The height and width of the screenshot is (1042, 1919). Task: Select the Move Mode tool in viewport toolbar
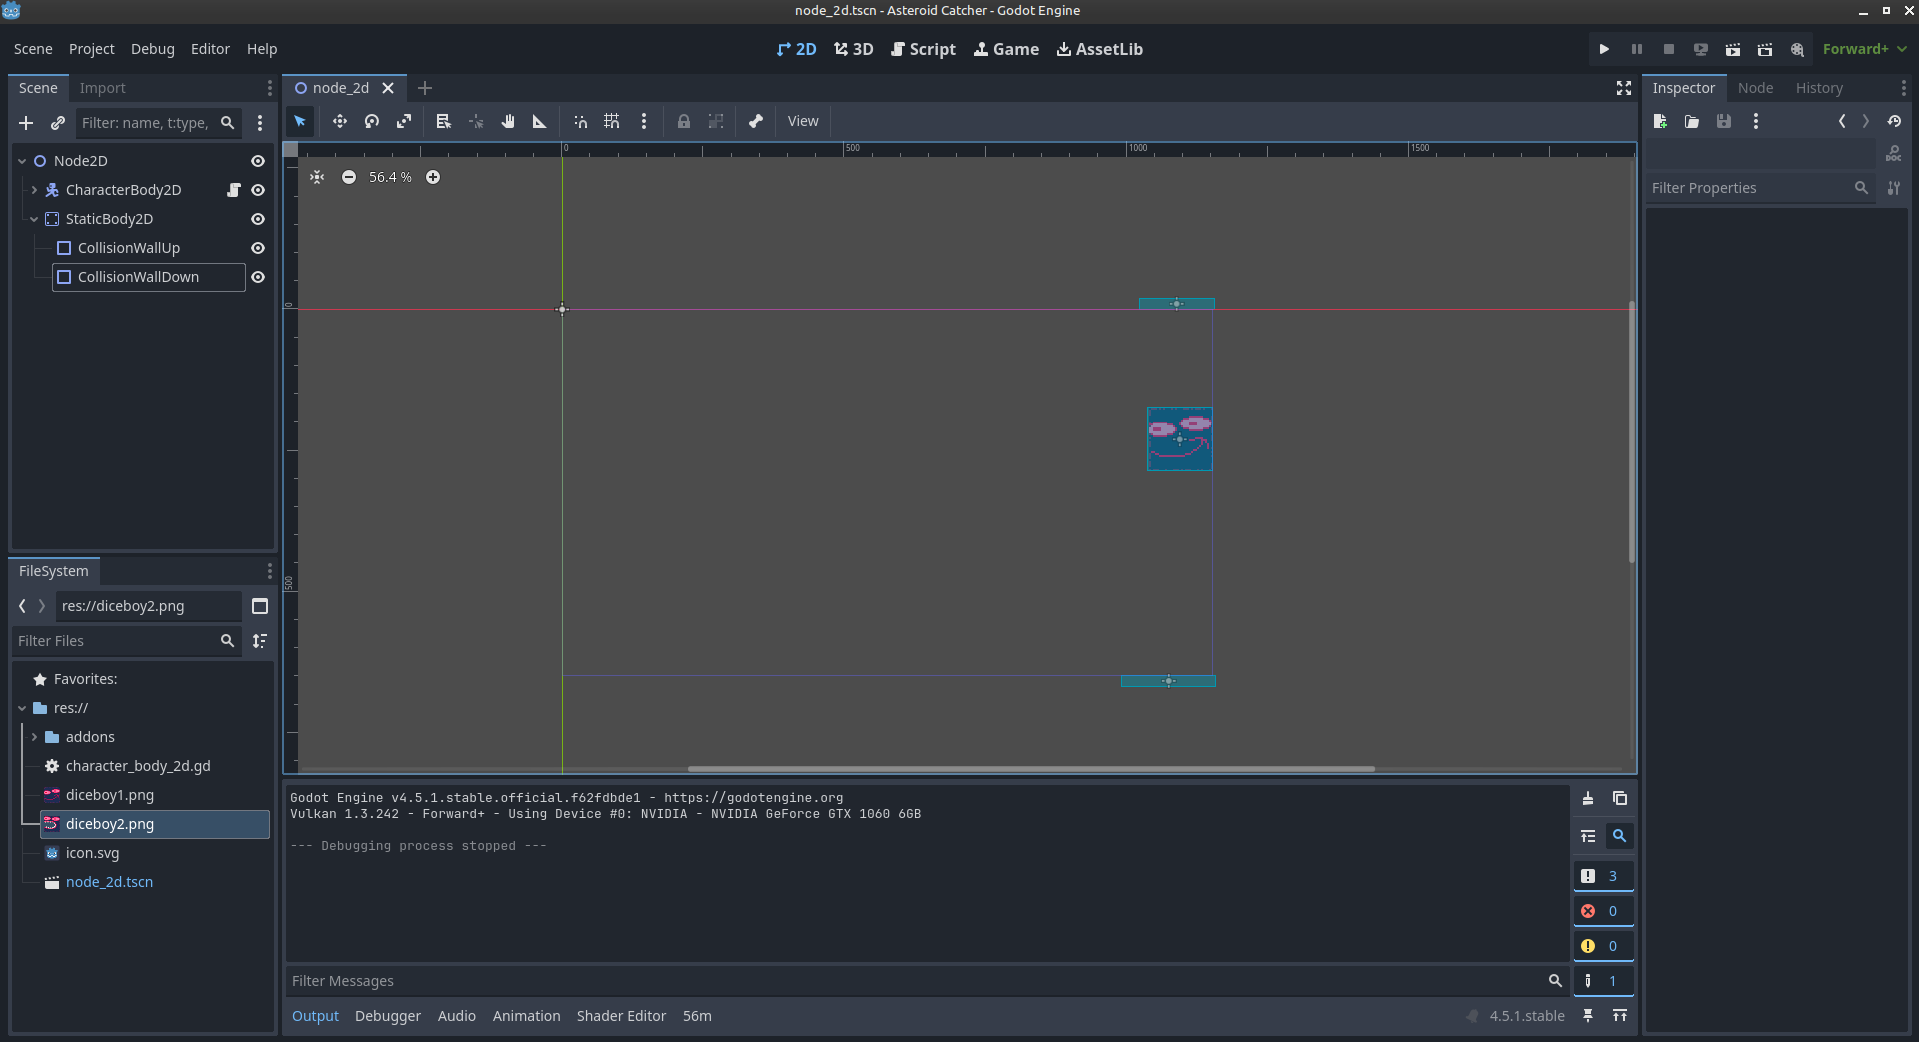pos(340,121)
